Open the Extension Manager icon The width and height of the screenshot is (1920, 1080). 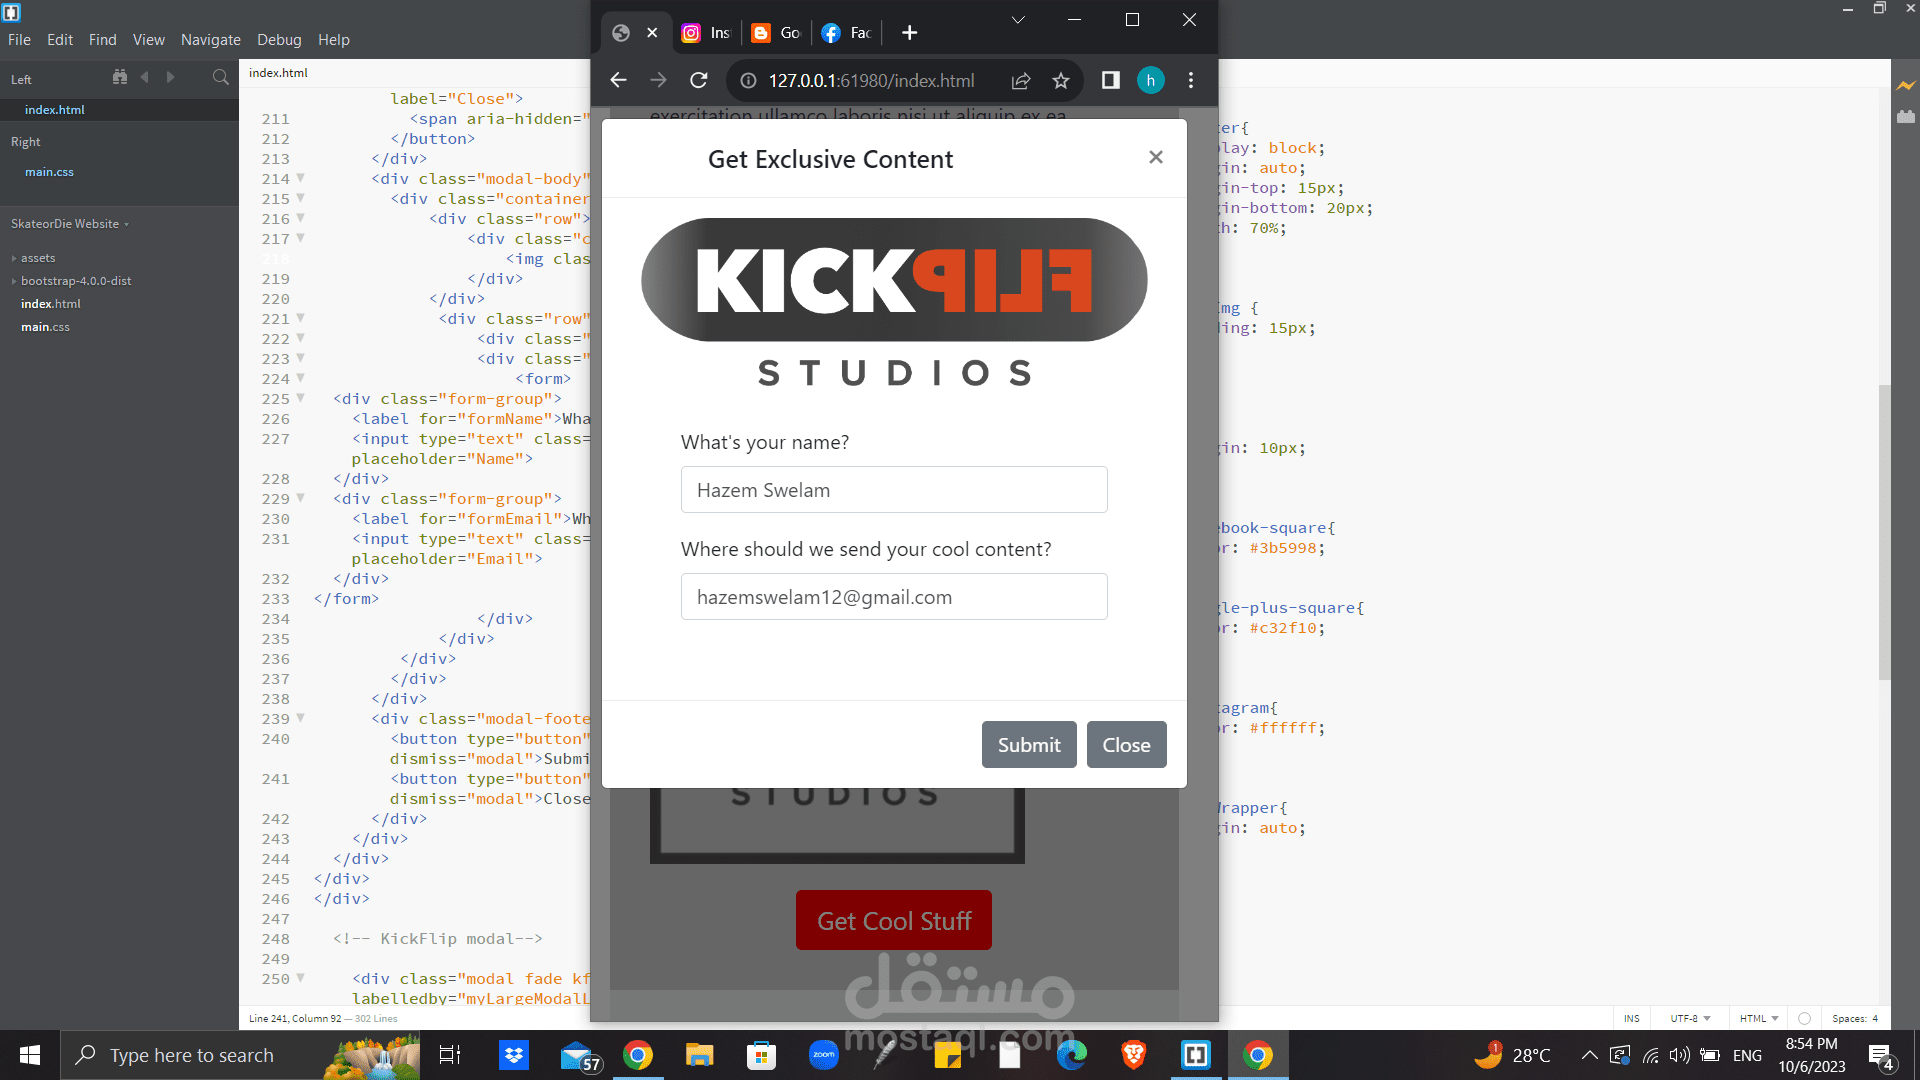(1906, 117)
